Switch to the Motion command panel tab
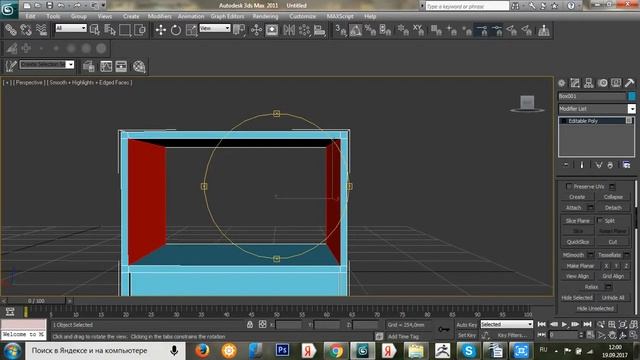This screenshot has width=640, height=360. [x=602, y=83]
